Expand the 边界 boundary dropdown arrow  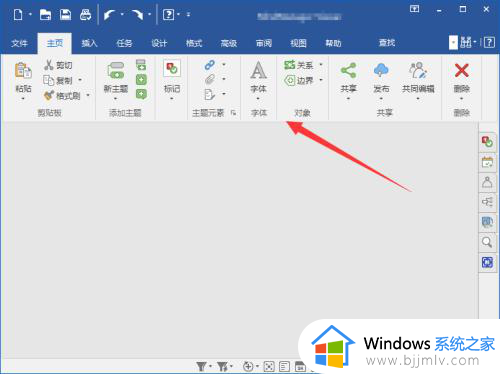pos(321,80)
